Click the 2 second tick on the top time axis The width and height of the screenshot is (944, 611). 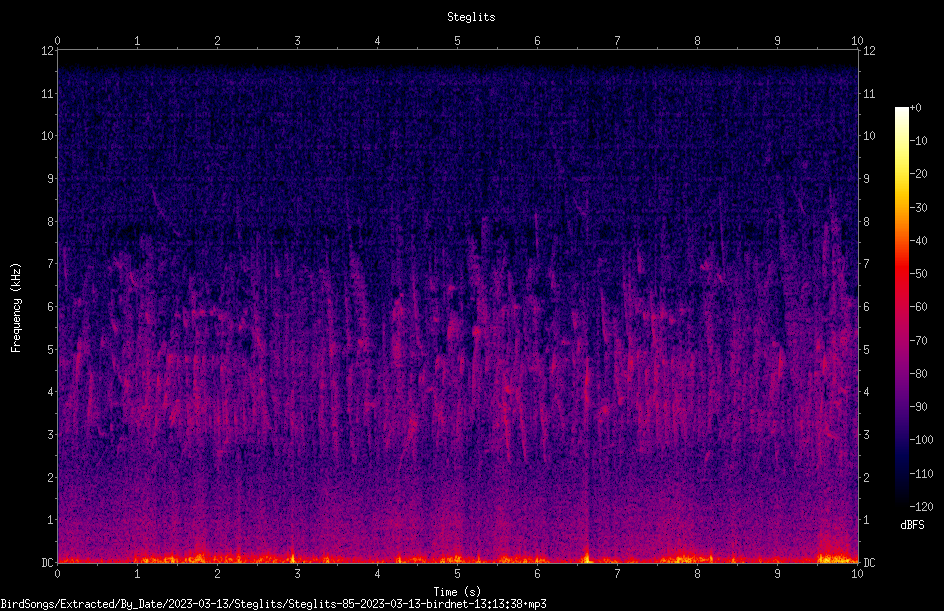click(217, 41)
